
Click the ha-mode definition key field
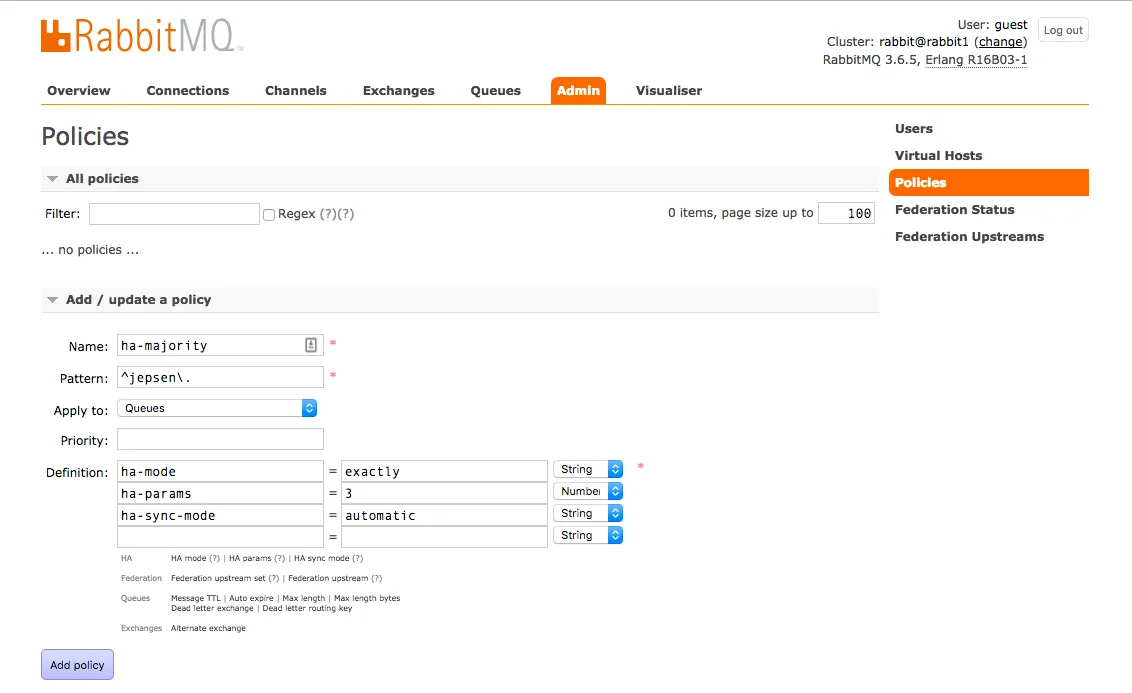tap(220, 471)
